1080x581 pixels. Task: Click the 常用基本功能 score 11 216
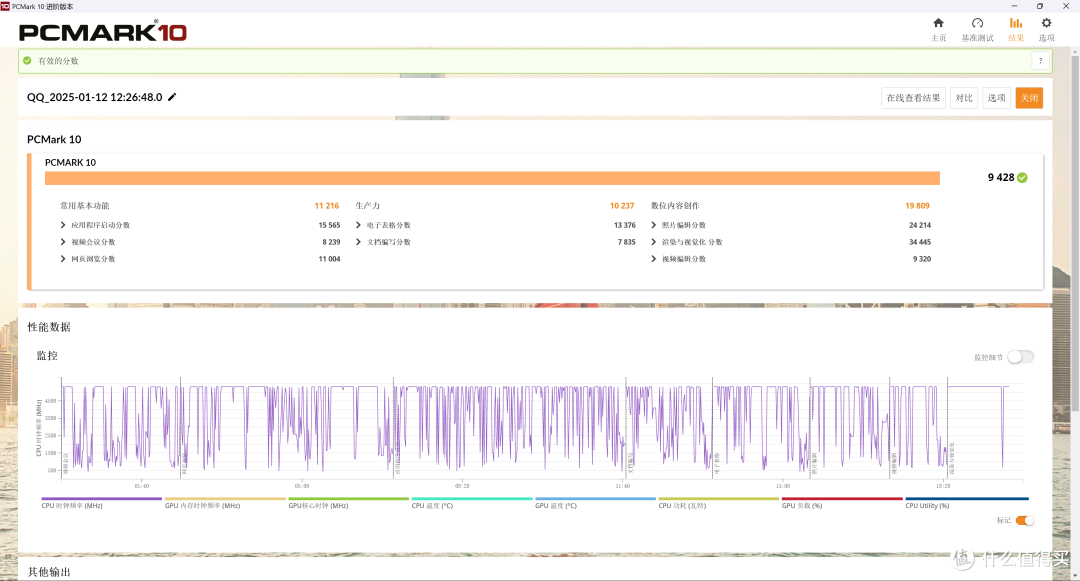(326, 206)
